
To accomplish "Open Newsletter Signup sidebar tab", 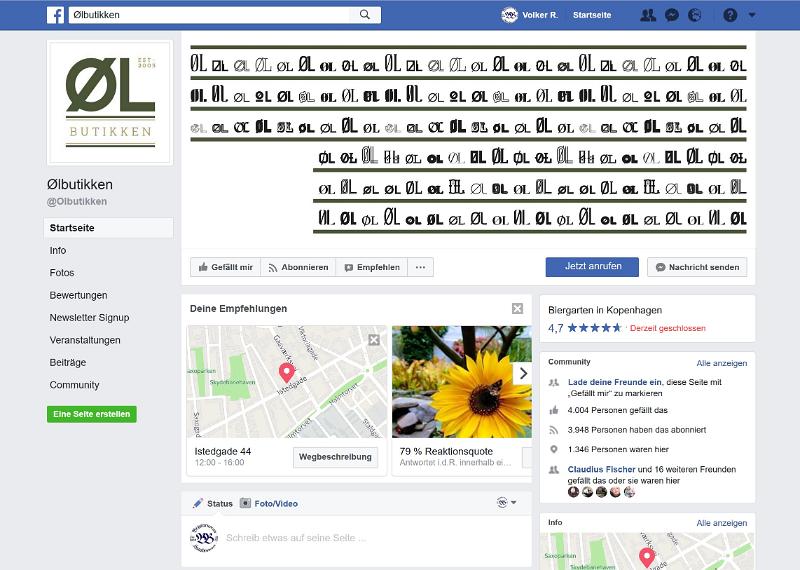I will coord(89,318).
